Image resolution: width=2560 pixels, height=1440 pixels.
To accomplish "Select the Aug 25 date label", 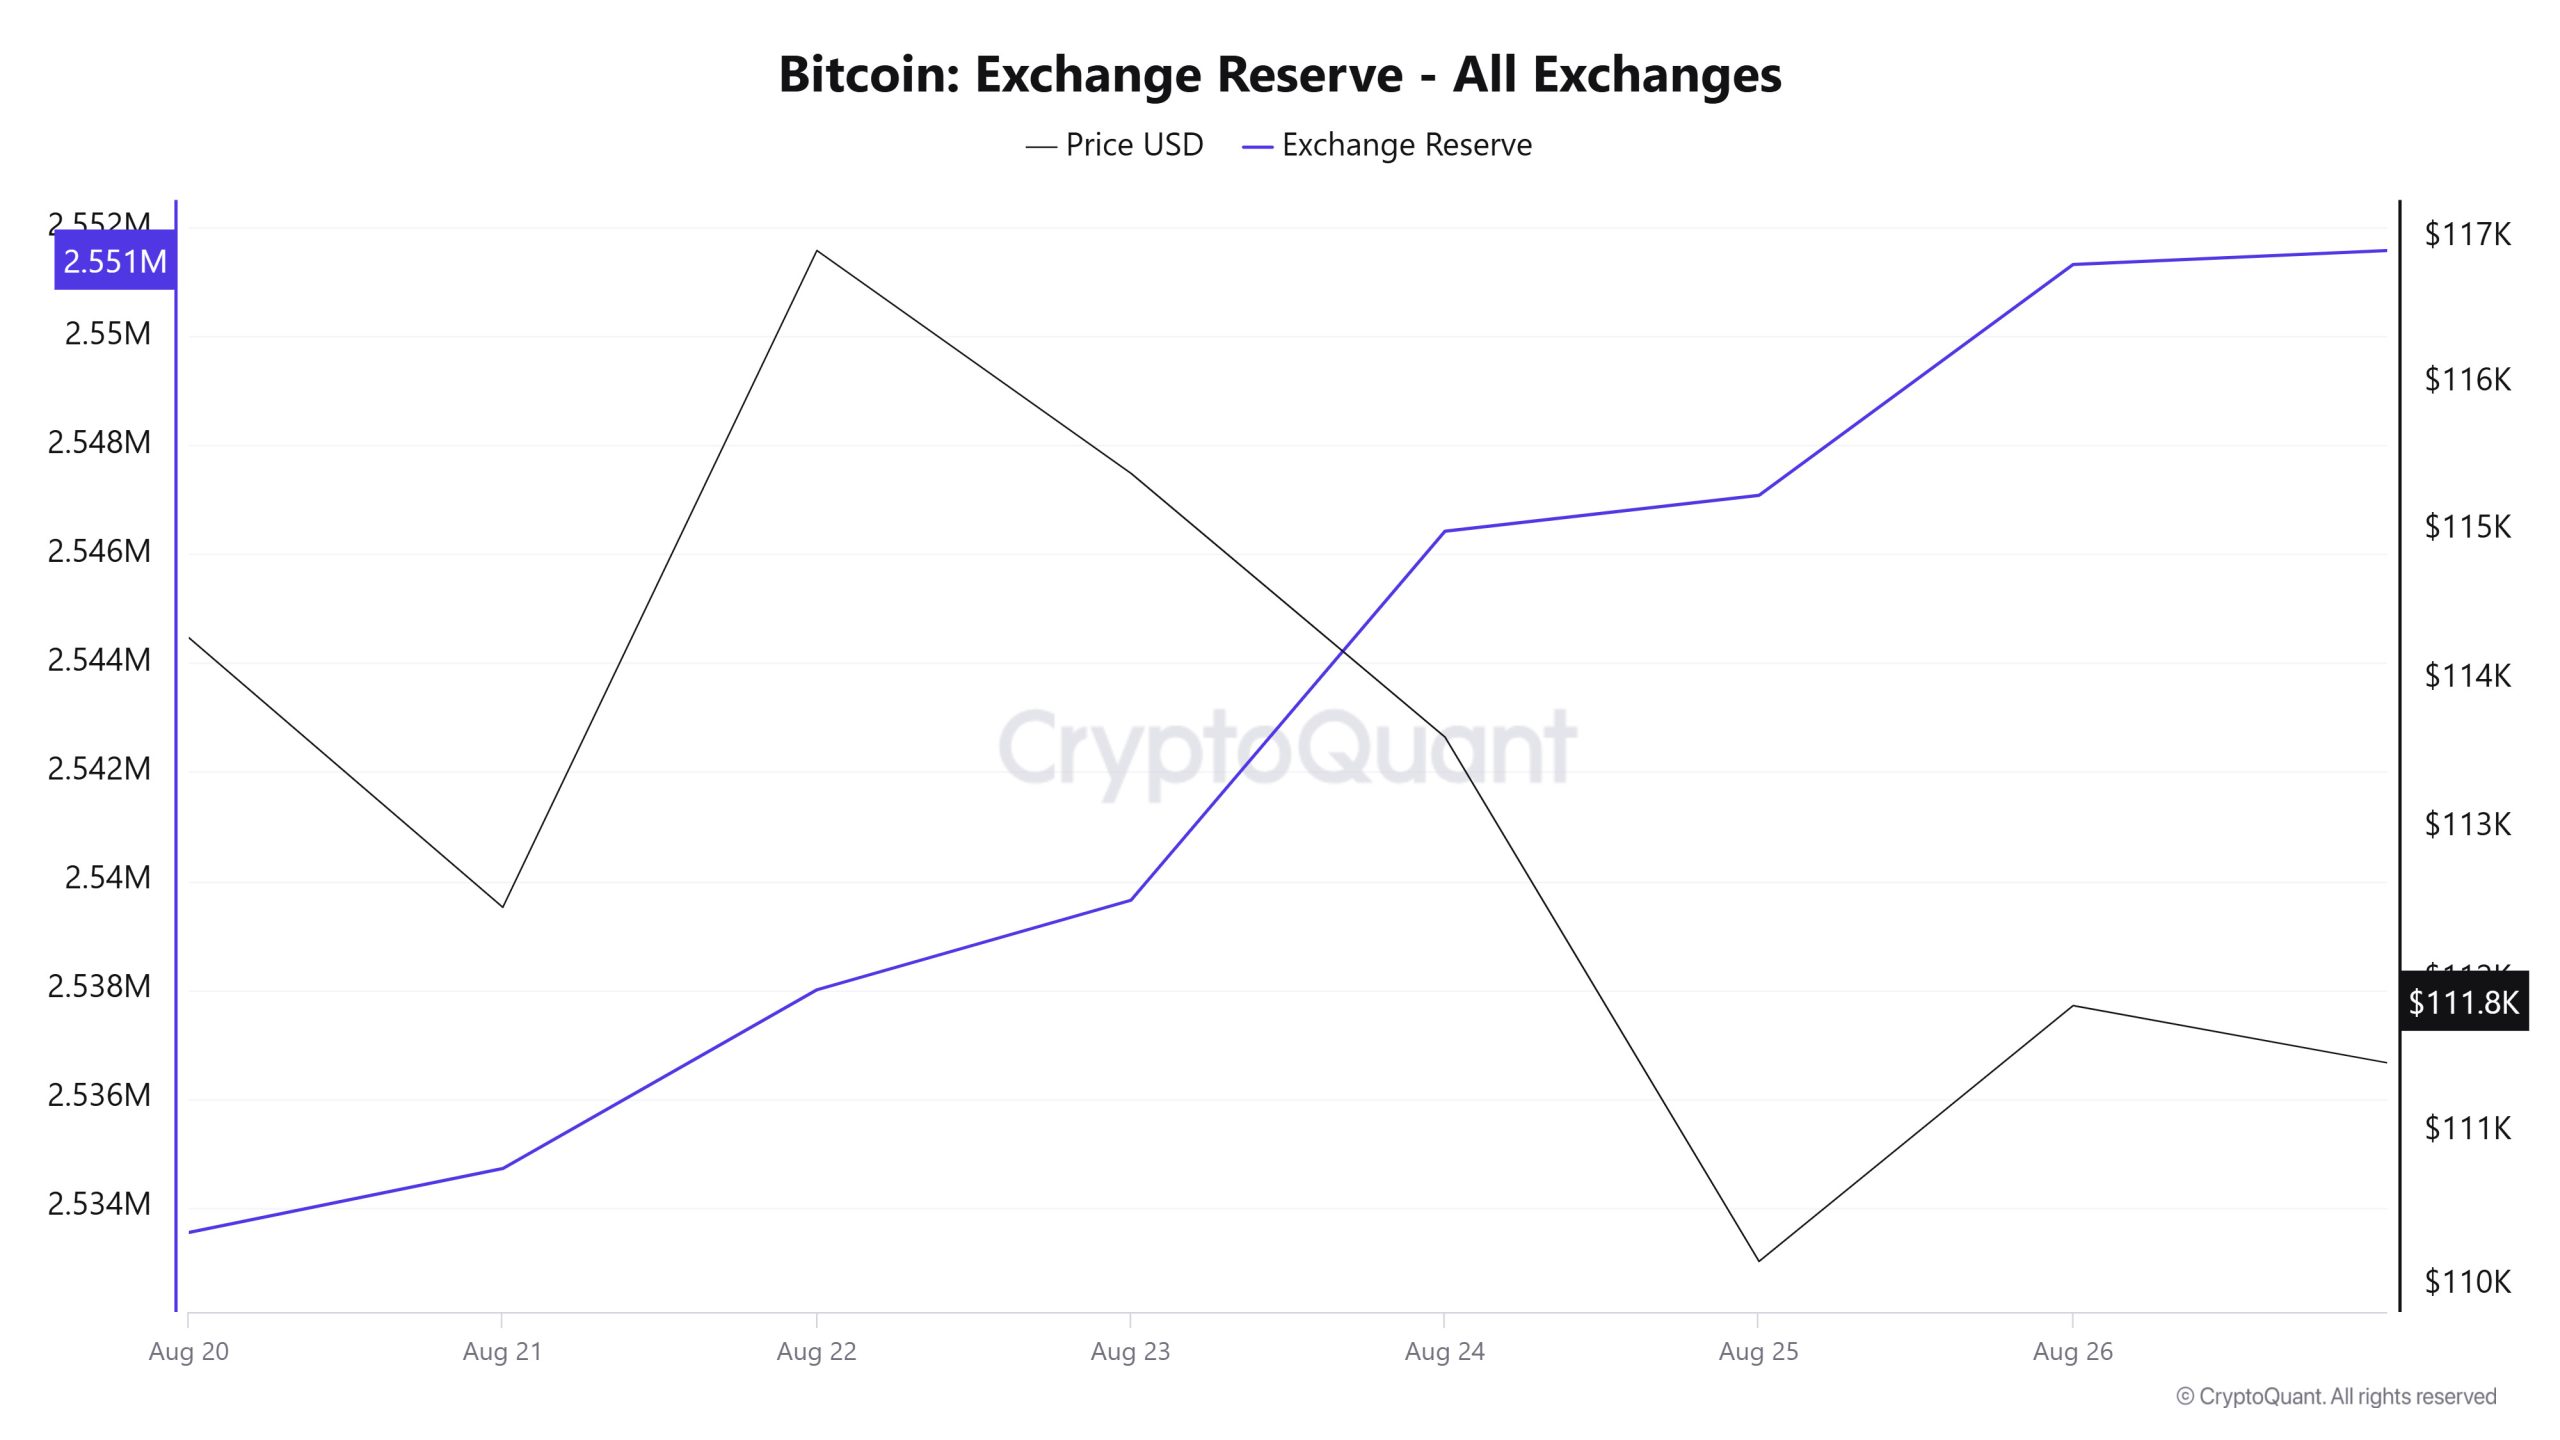I will (x=1758, y=1352).
